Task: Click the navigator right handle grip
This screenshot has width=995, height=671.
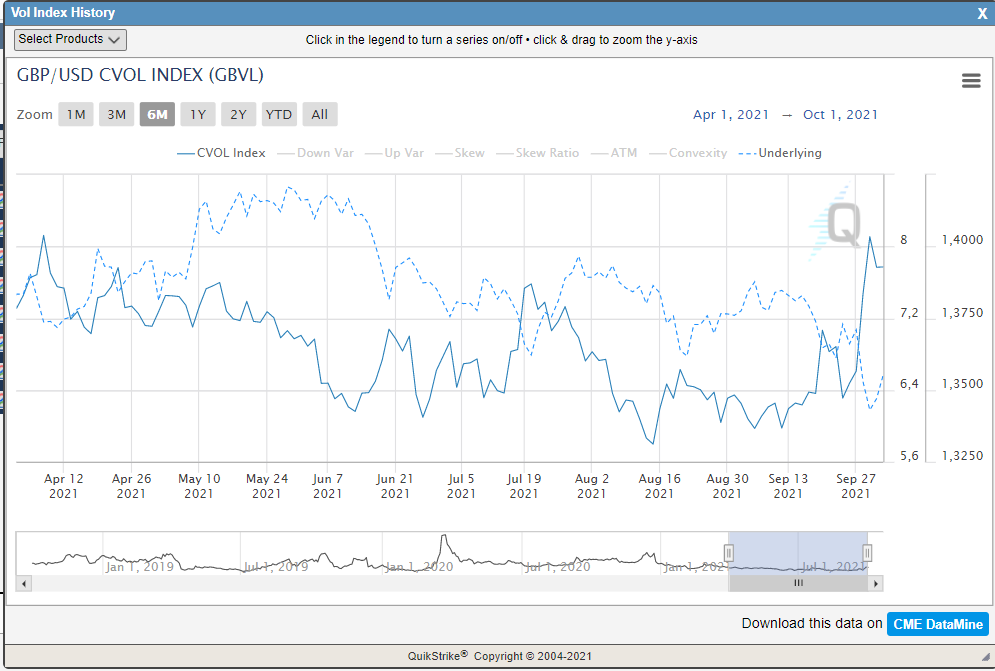Action: (x=867, y=552)
